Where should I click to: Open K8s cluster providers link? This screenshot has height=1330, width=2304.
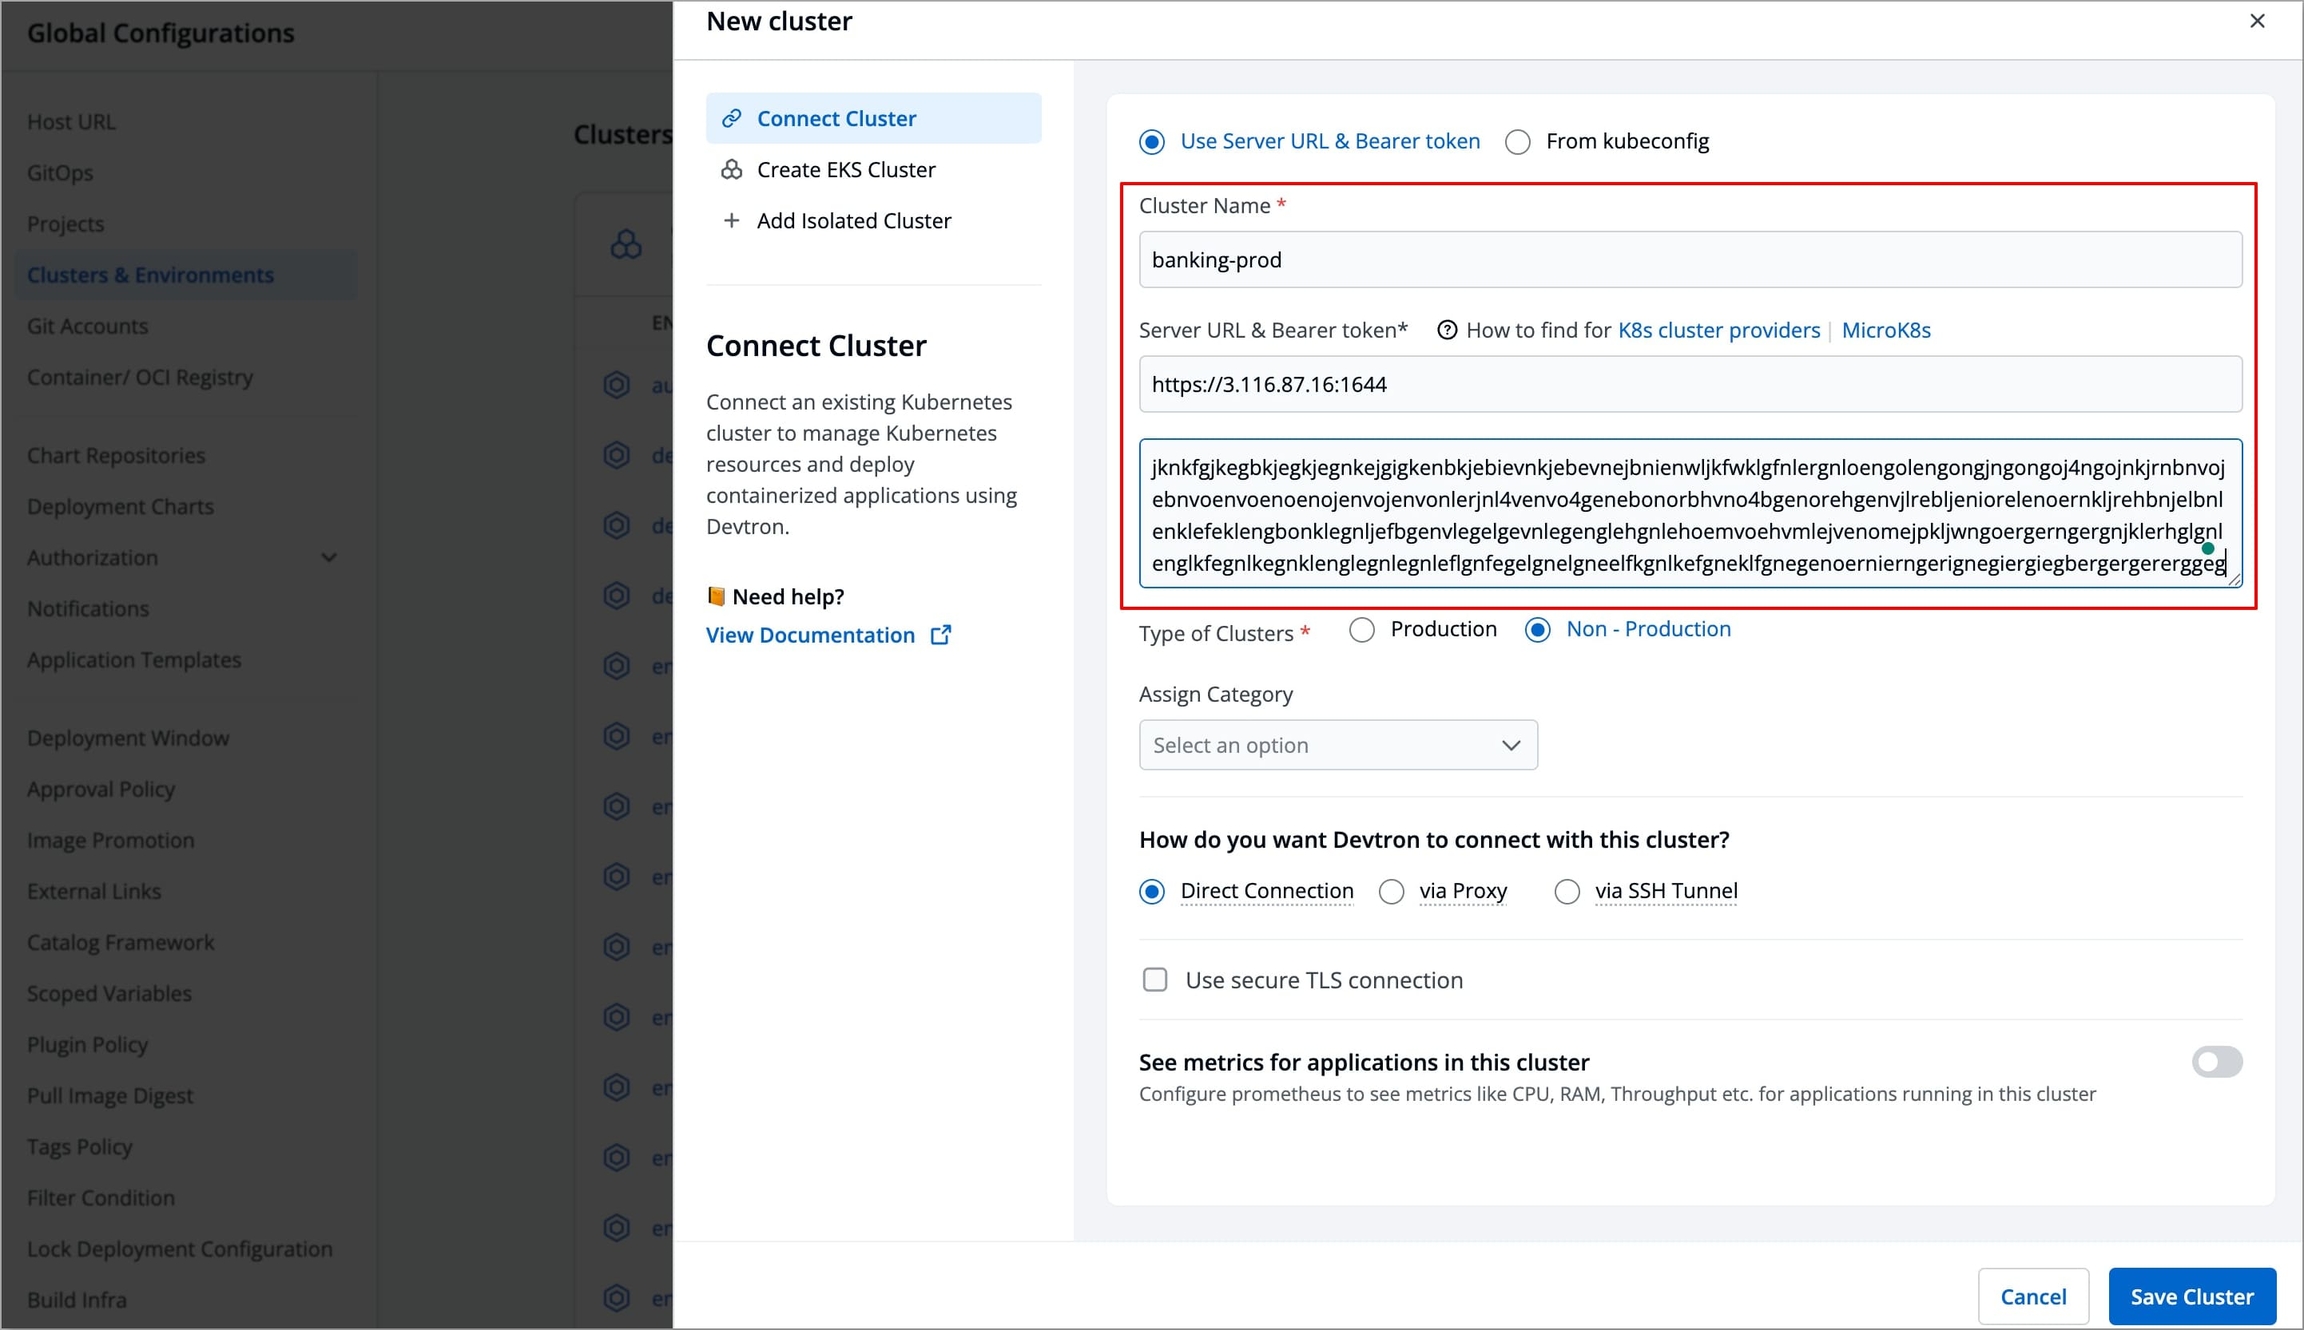(x=1718, y=330)
